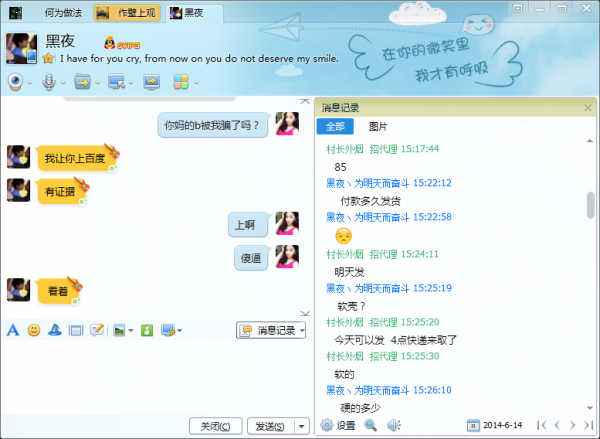Expand the apps grid dropdown arrow
The width and height of the screenshot is (600, 439).
196,82
